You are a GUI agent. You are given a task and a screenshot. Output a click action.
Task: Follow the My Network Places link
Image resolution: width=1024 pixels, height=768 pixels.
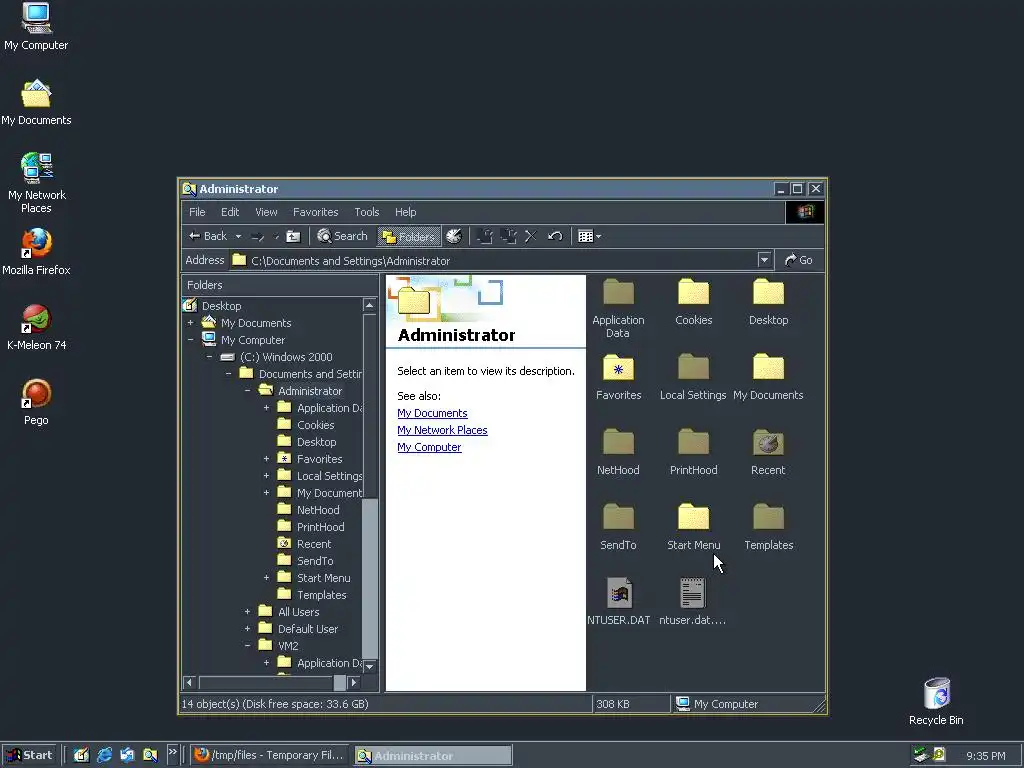[x=442, y=430]
